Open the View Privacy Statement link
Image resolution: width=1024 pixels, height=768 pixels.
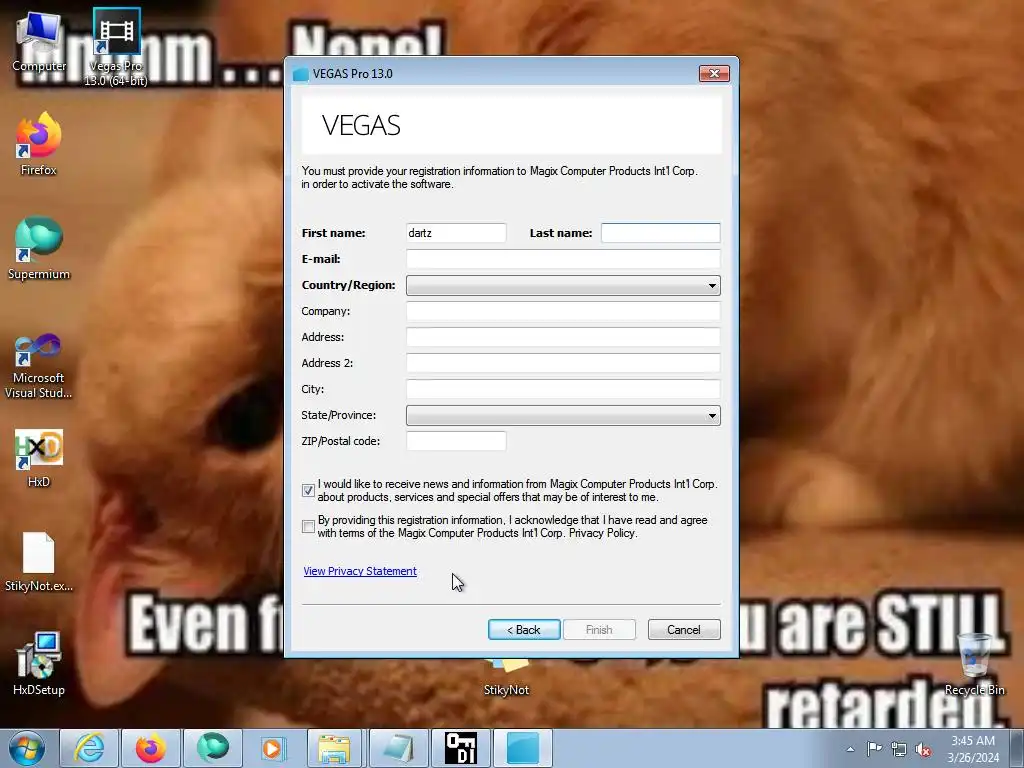[x=360, y=571]
